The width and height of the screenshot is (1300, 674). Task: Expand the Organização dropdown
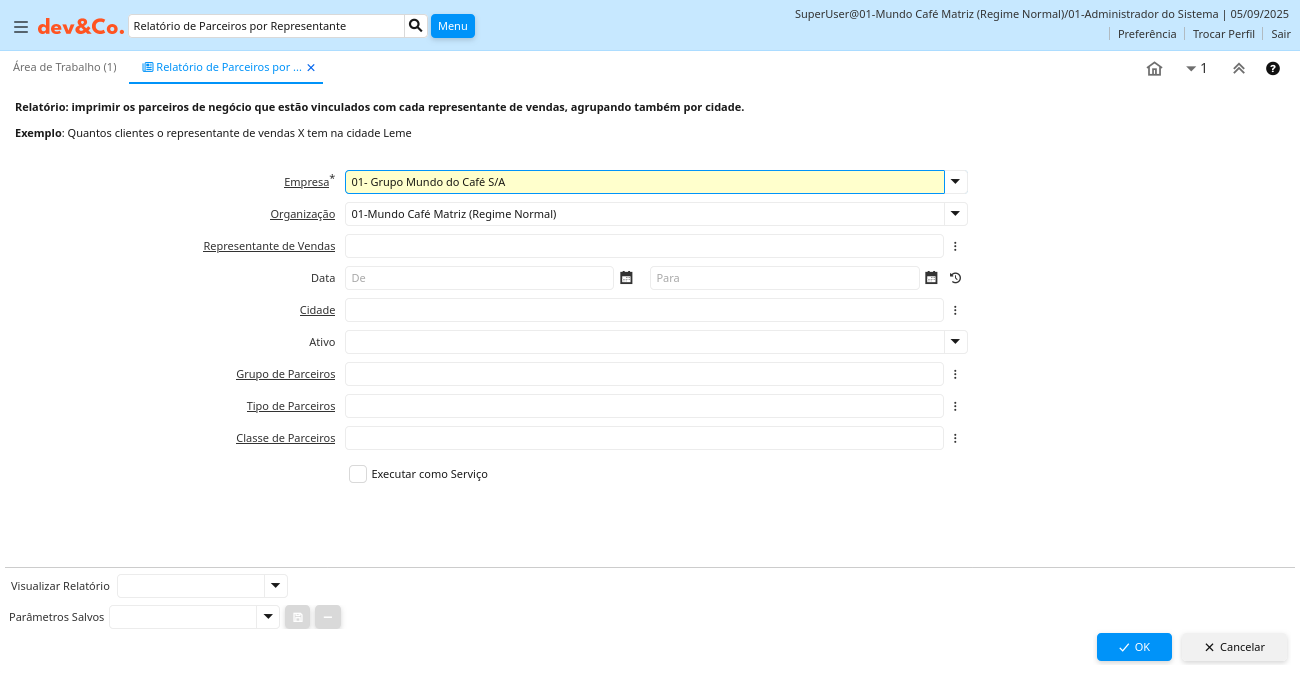click(956, 214)
